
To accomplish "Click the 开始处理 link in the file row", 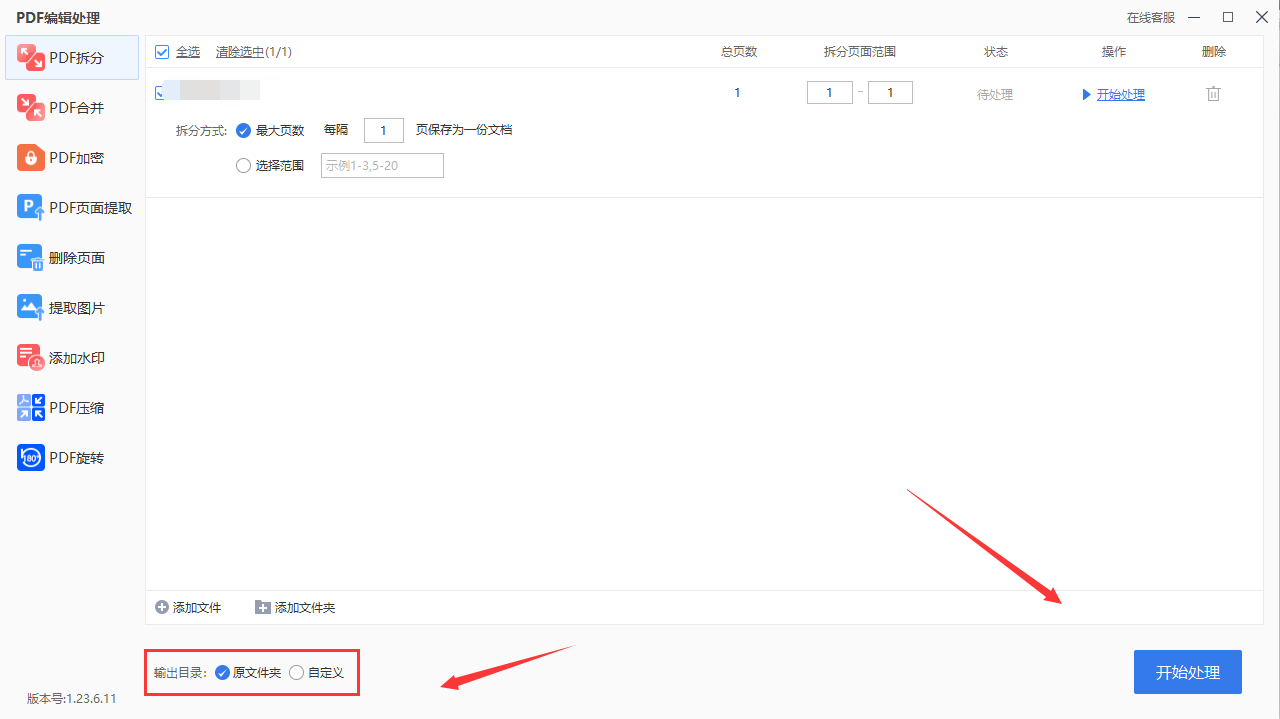I will [x=1120, y=95].
